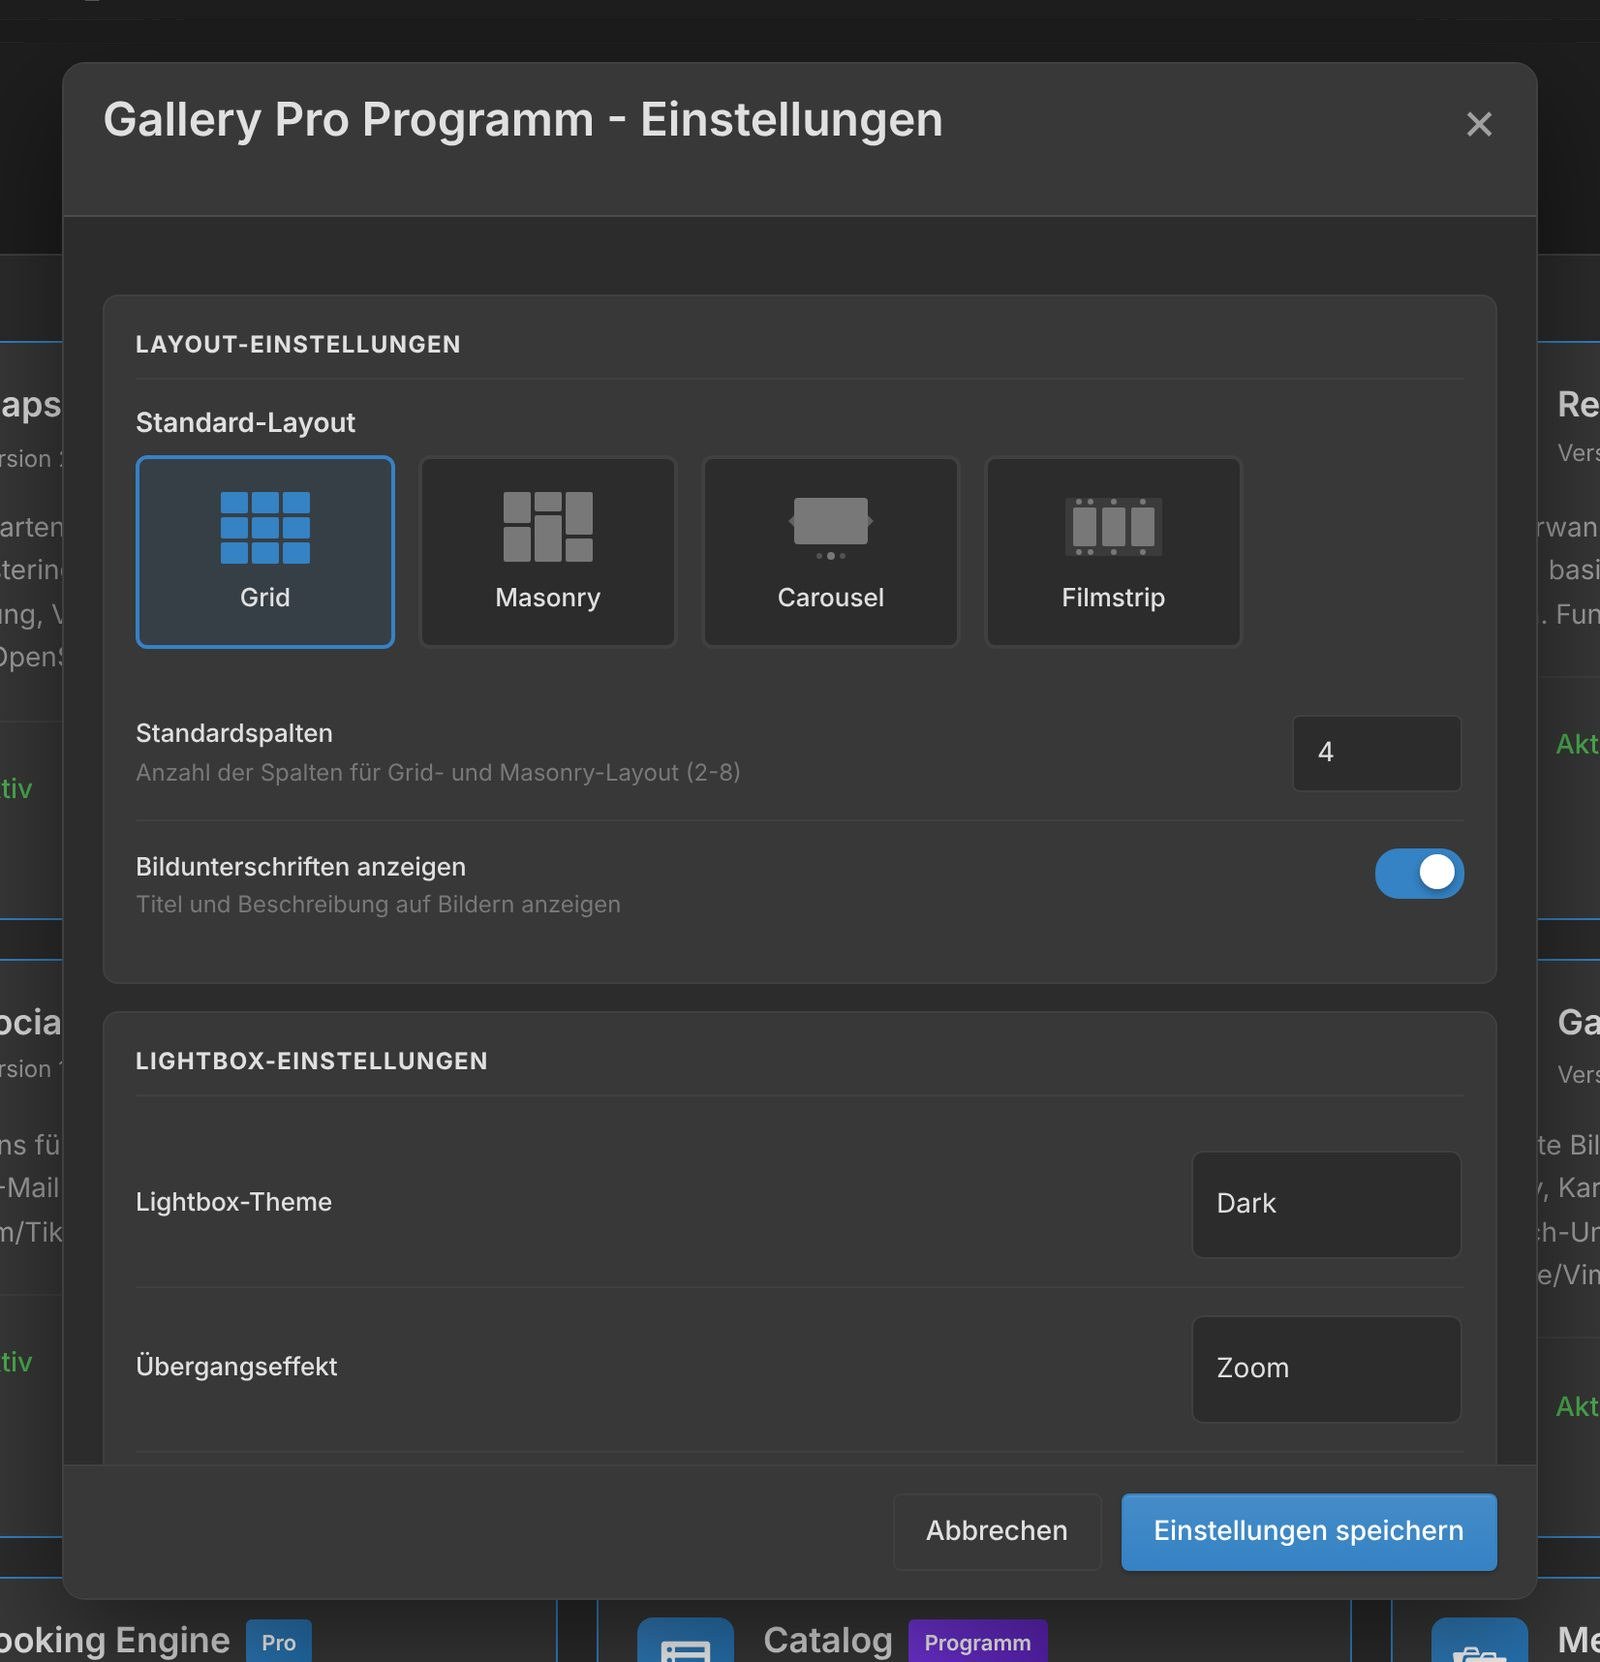Viewport: 1600px width, 1662px height.
Task: Click the Masonry layout label
Action: click(x=548, y=598)
